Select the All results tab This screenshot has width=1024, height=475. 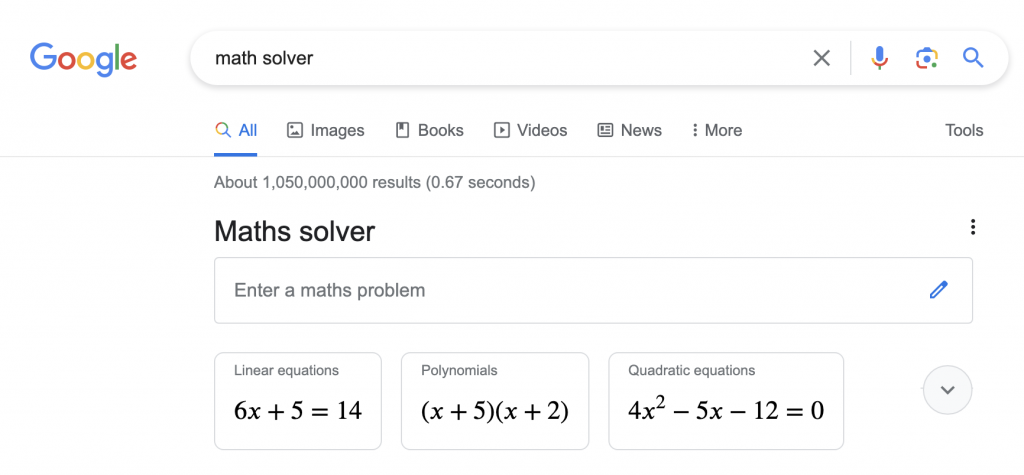(x=237, y=130)
